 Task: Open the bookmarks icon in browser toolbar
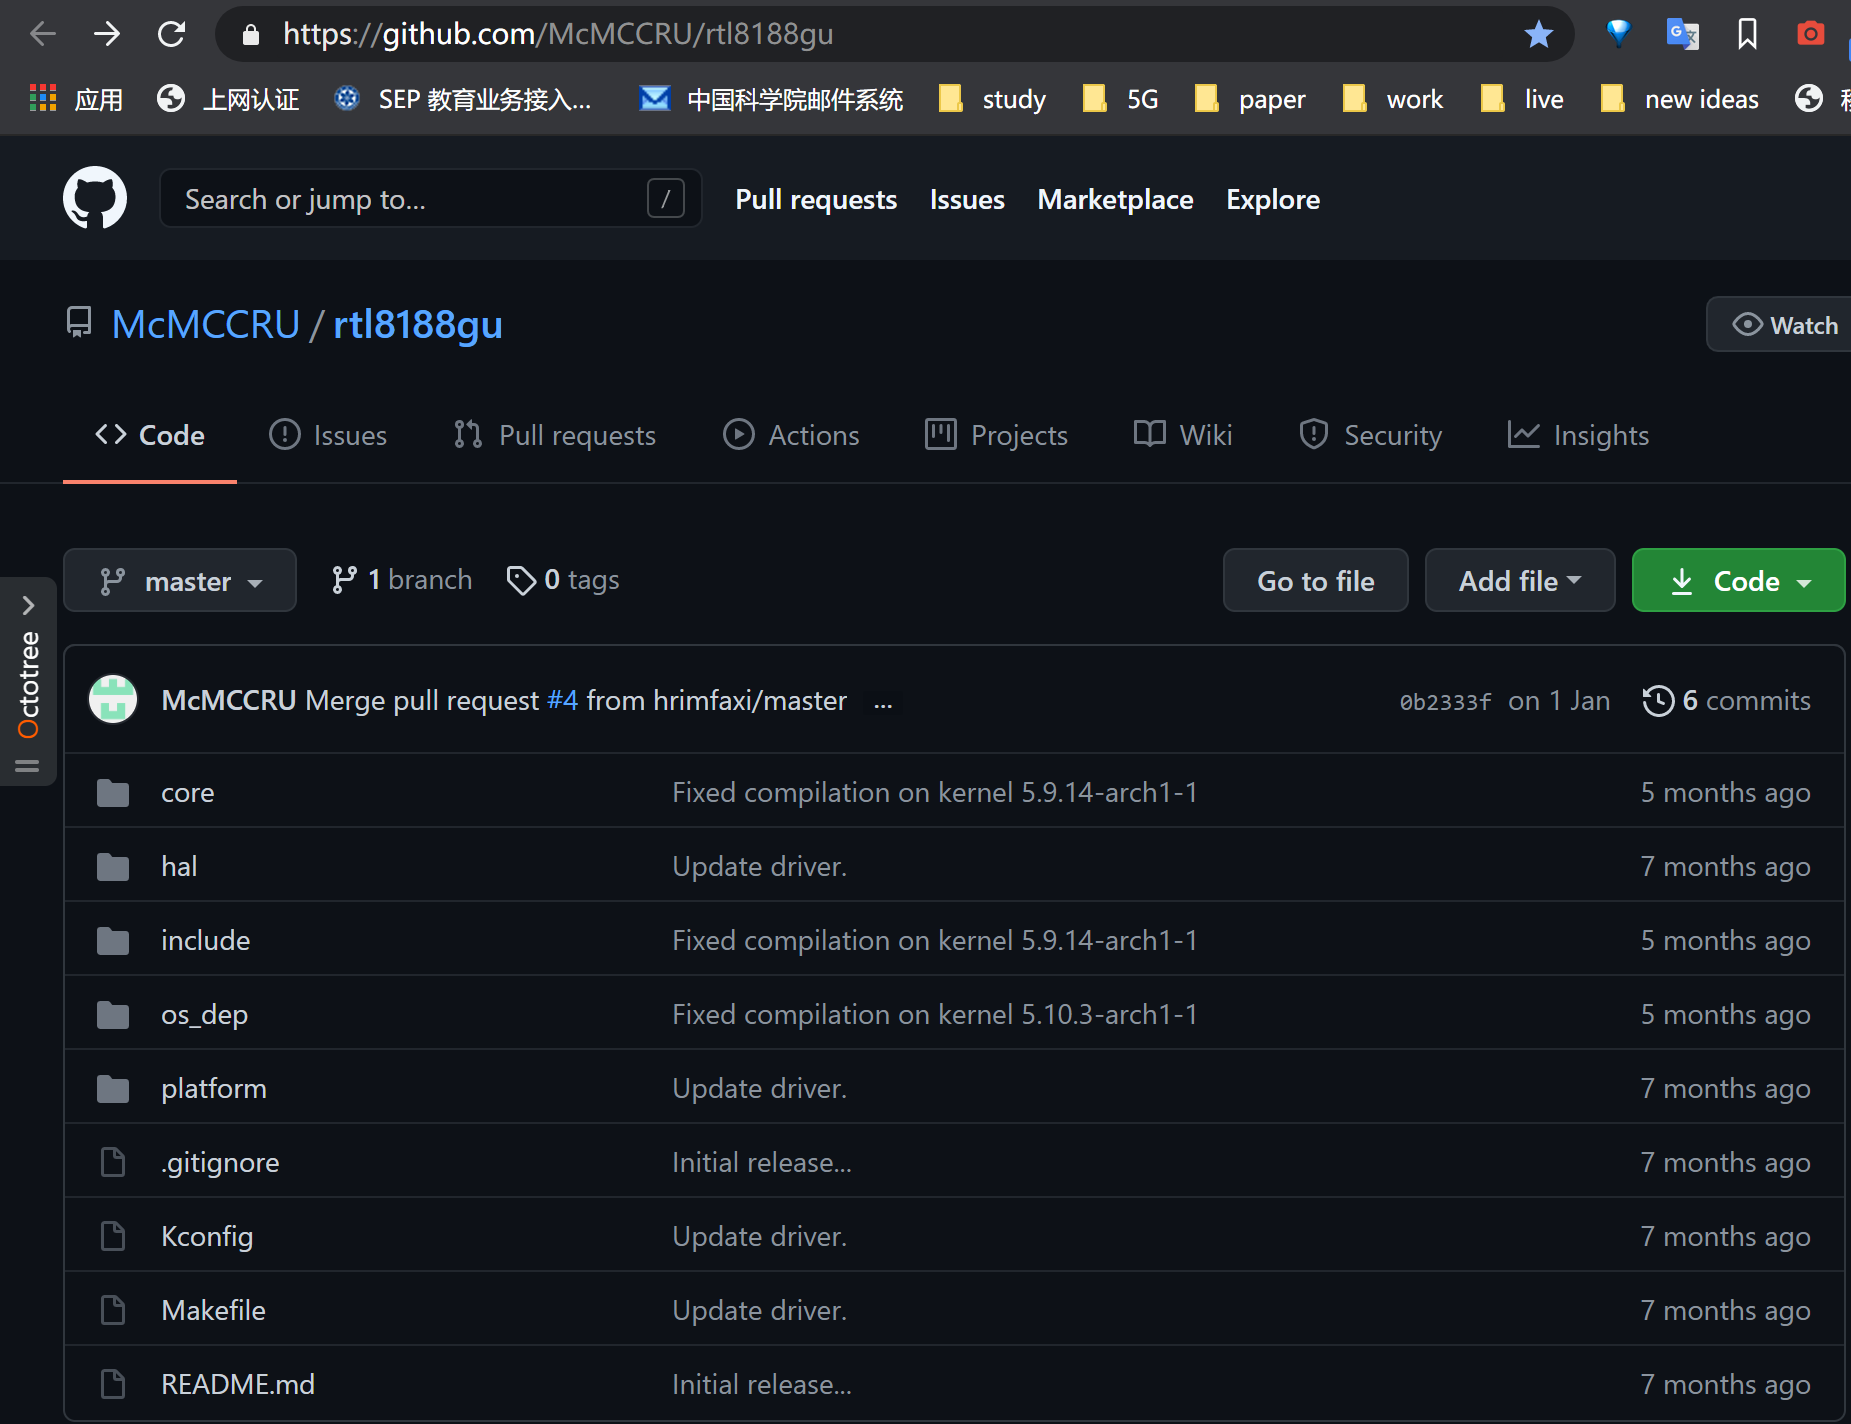click(1747, 33)
